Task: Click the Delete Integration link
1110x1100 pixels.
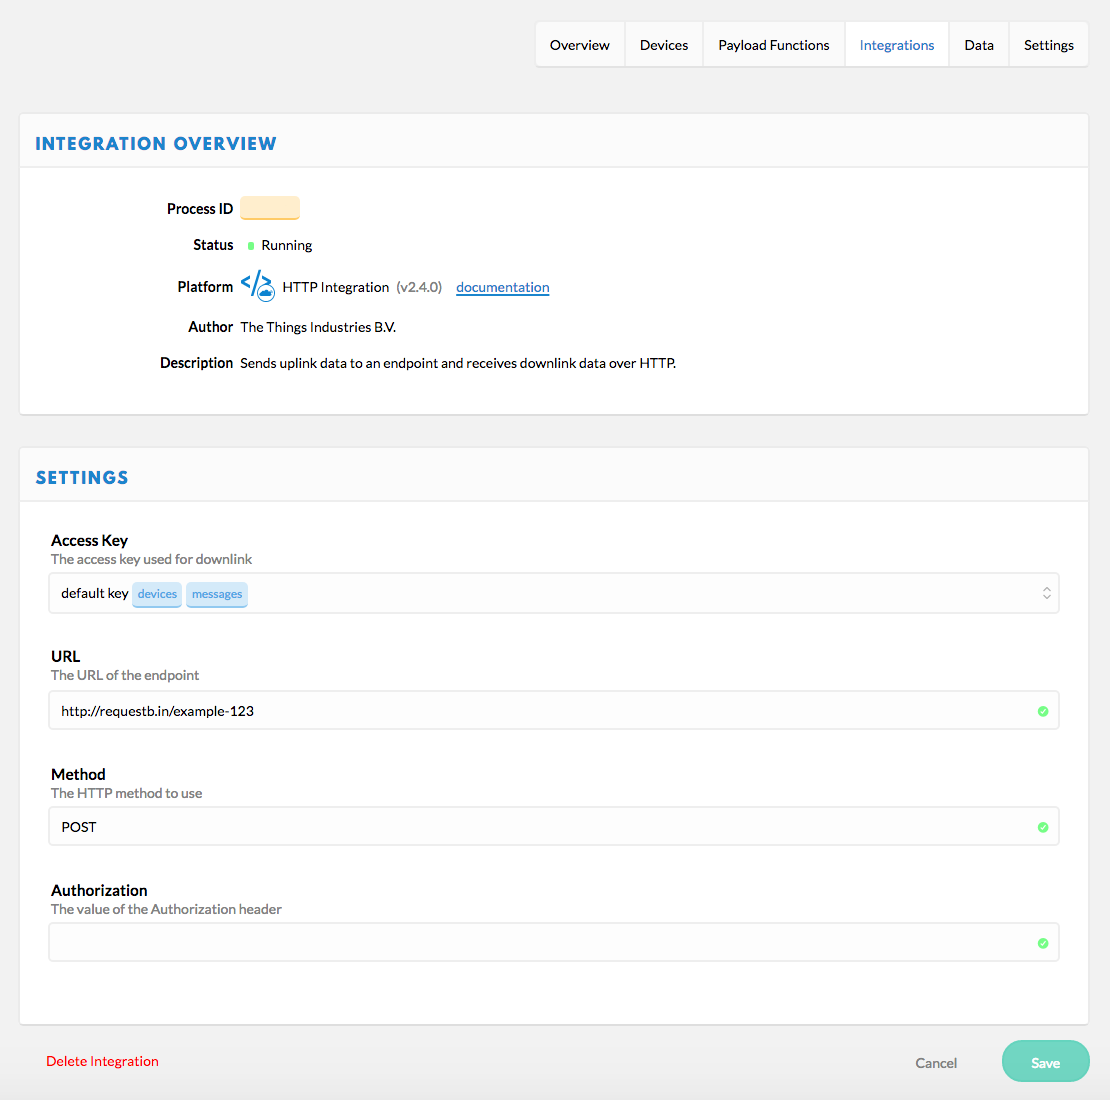Action: click(x=102, y=1061)
